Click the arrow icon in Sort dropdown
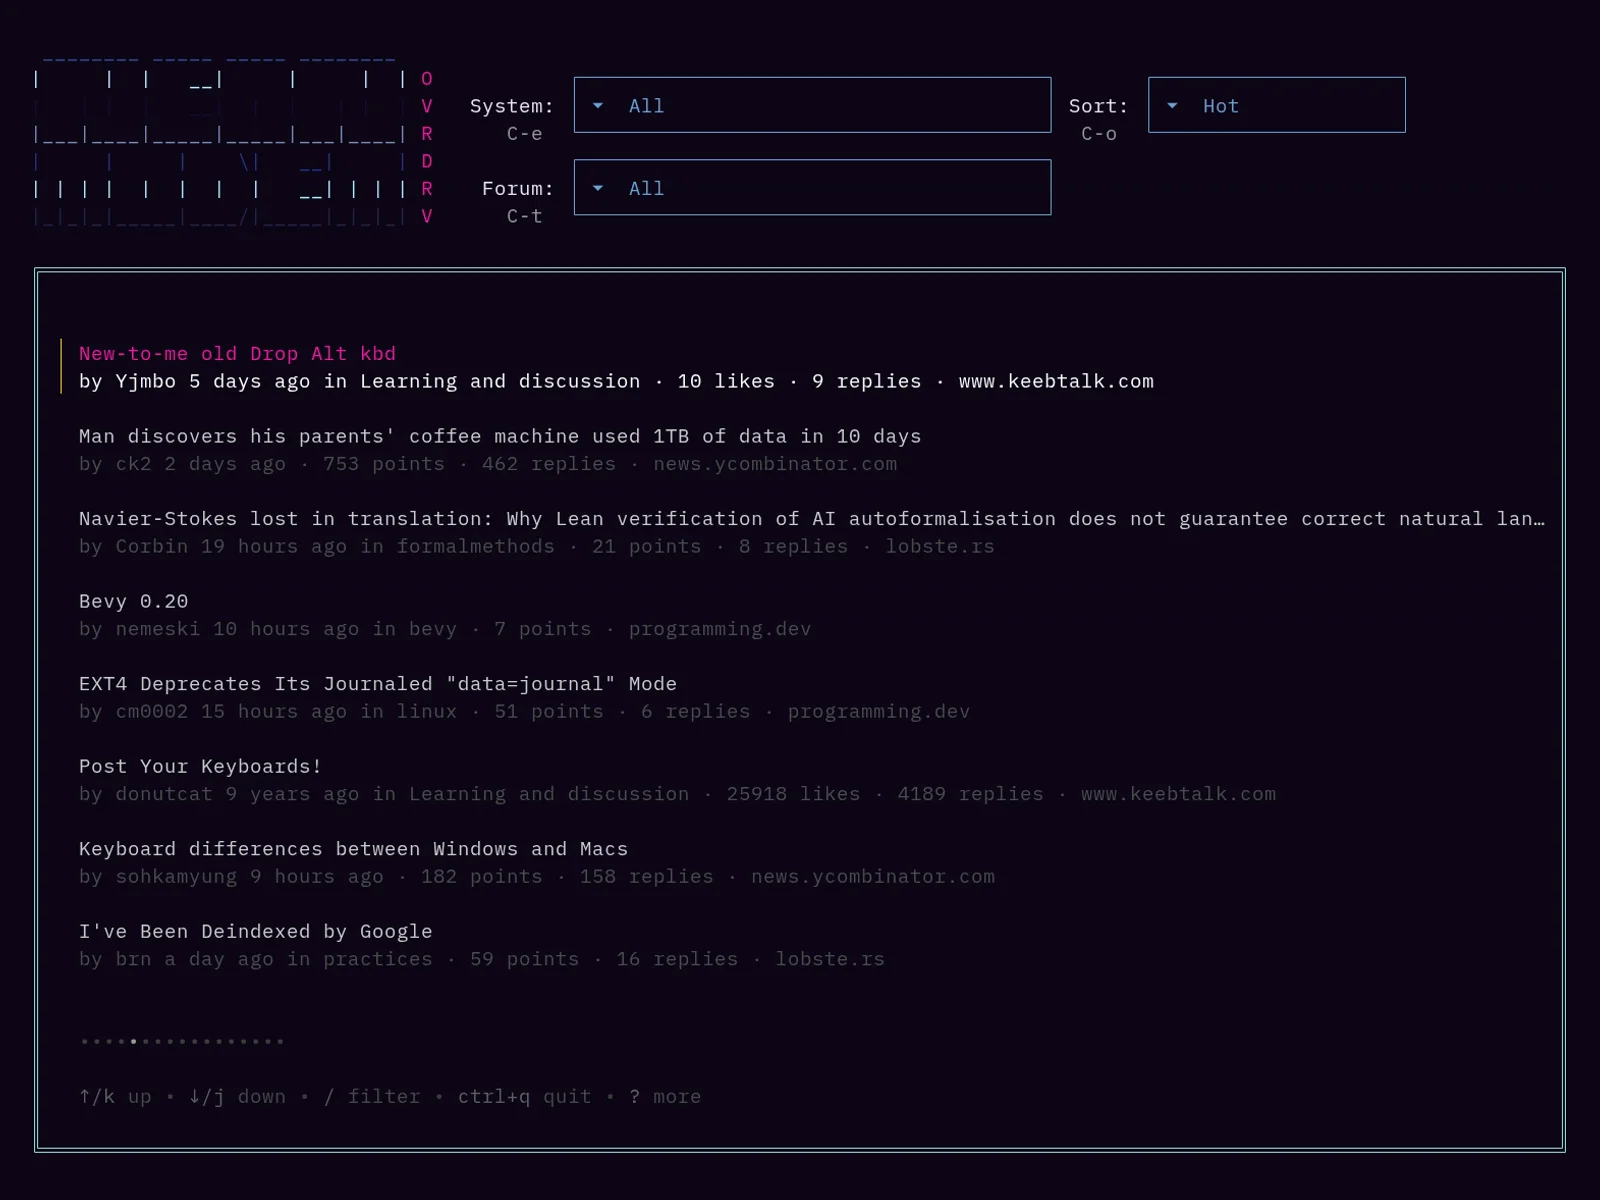1600x1200 pixels. click(x=1172, y=105)
